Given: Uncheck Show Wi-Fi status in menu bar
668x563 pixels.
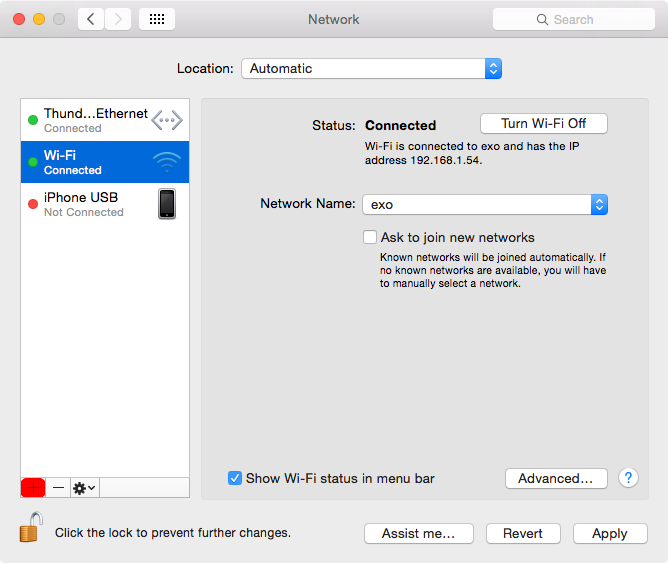Looking at the screenshot, I should point(235,478).
